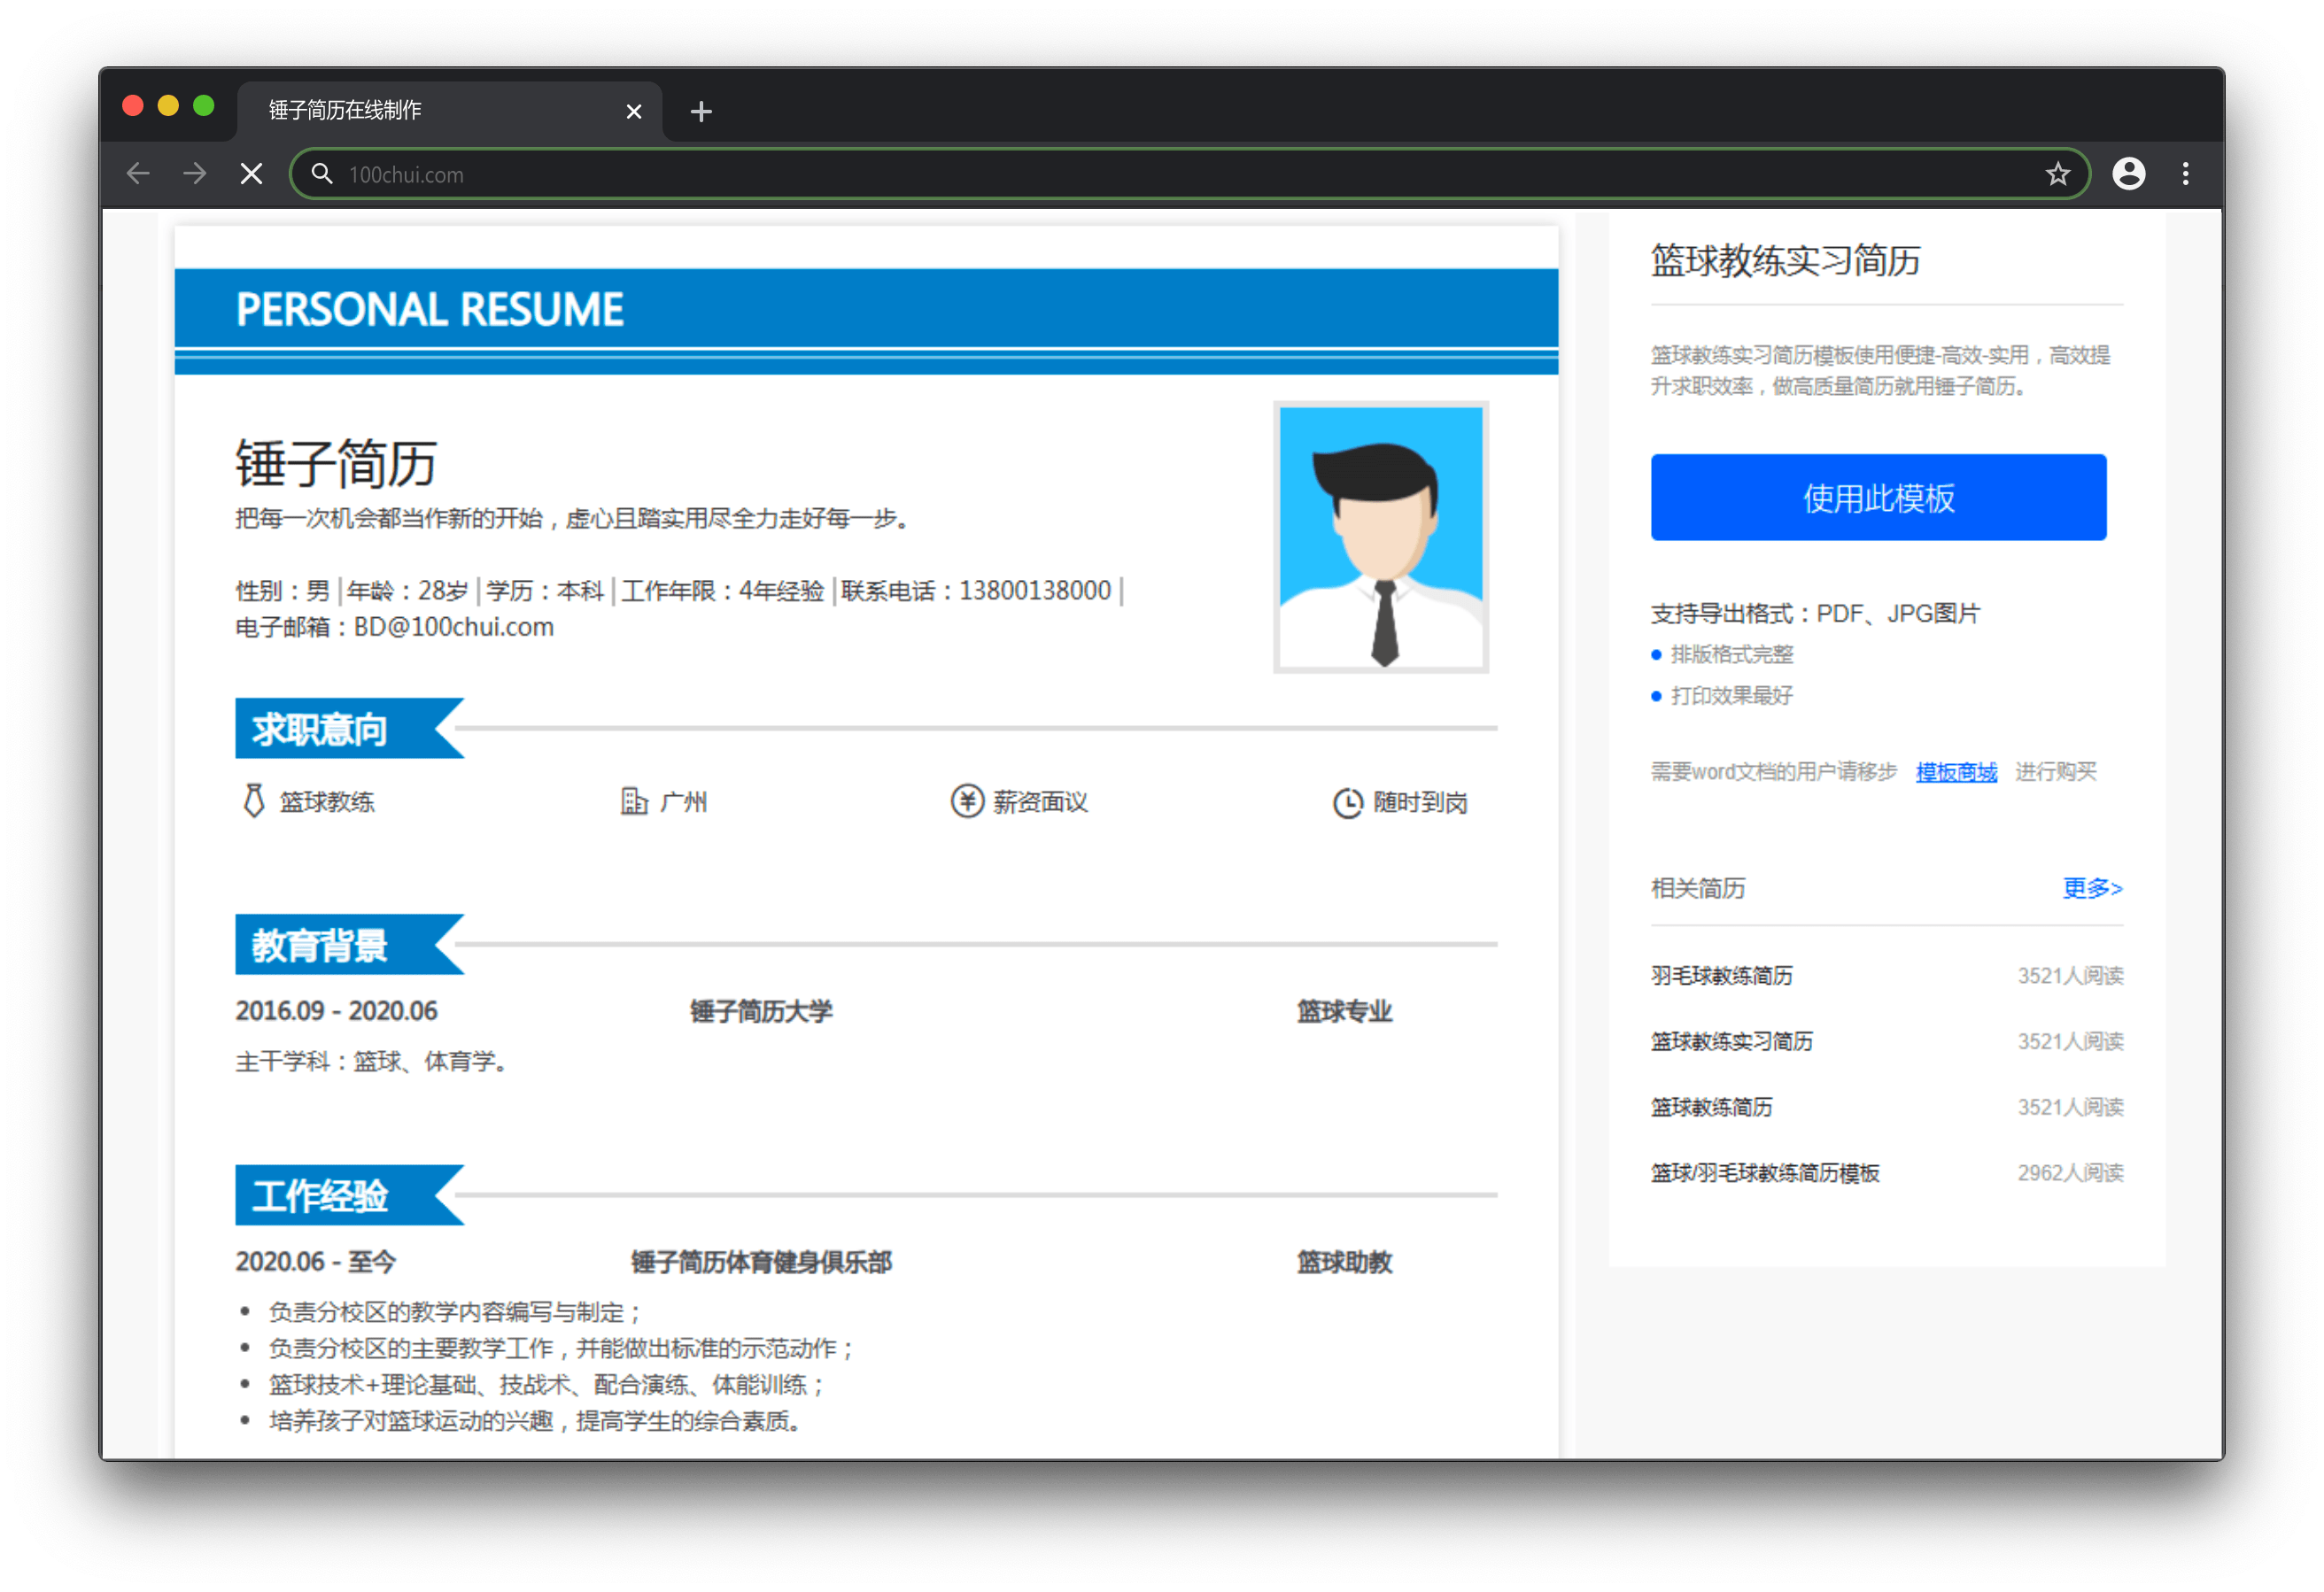Click the building icon beside 广州
2324x1592 pixels.
634,801
